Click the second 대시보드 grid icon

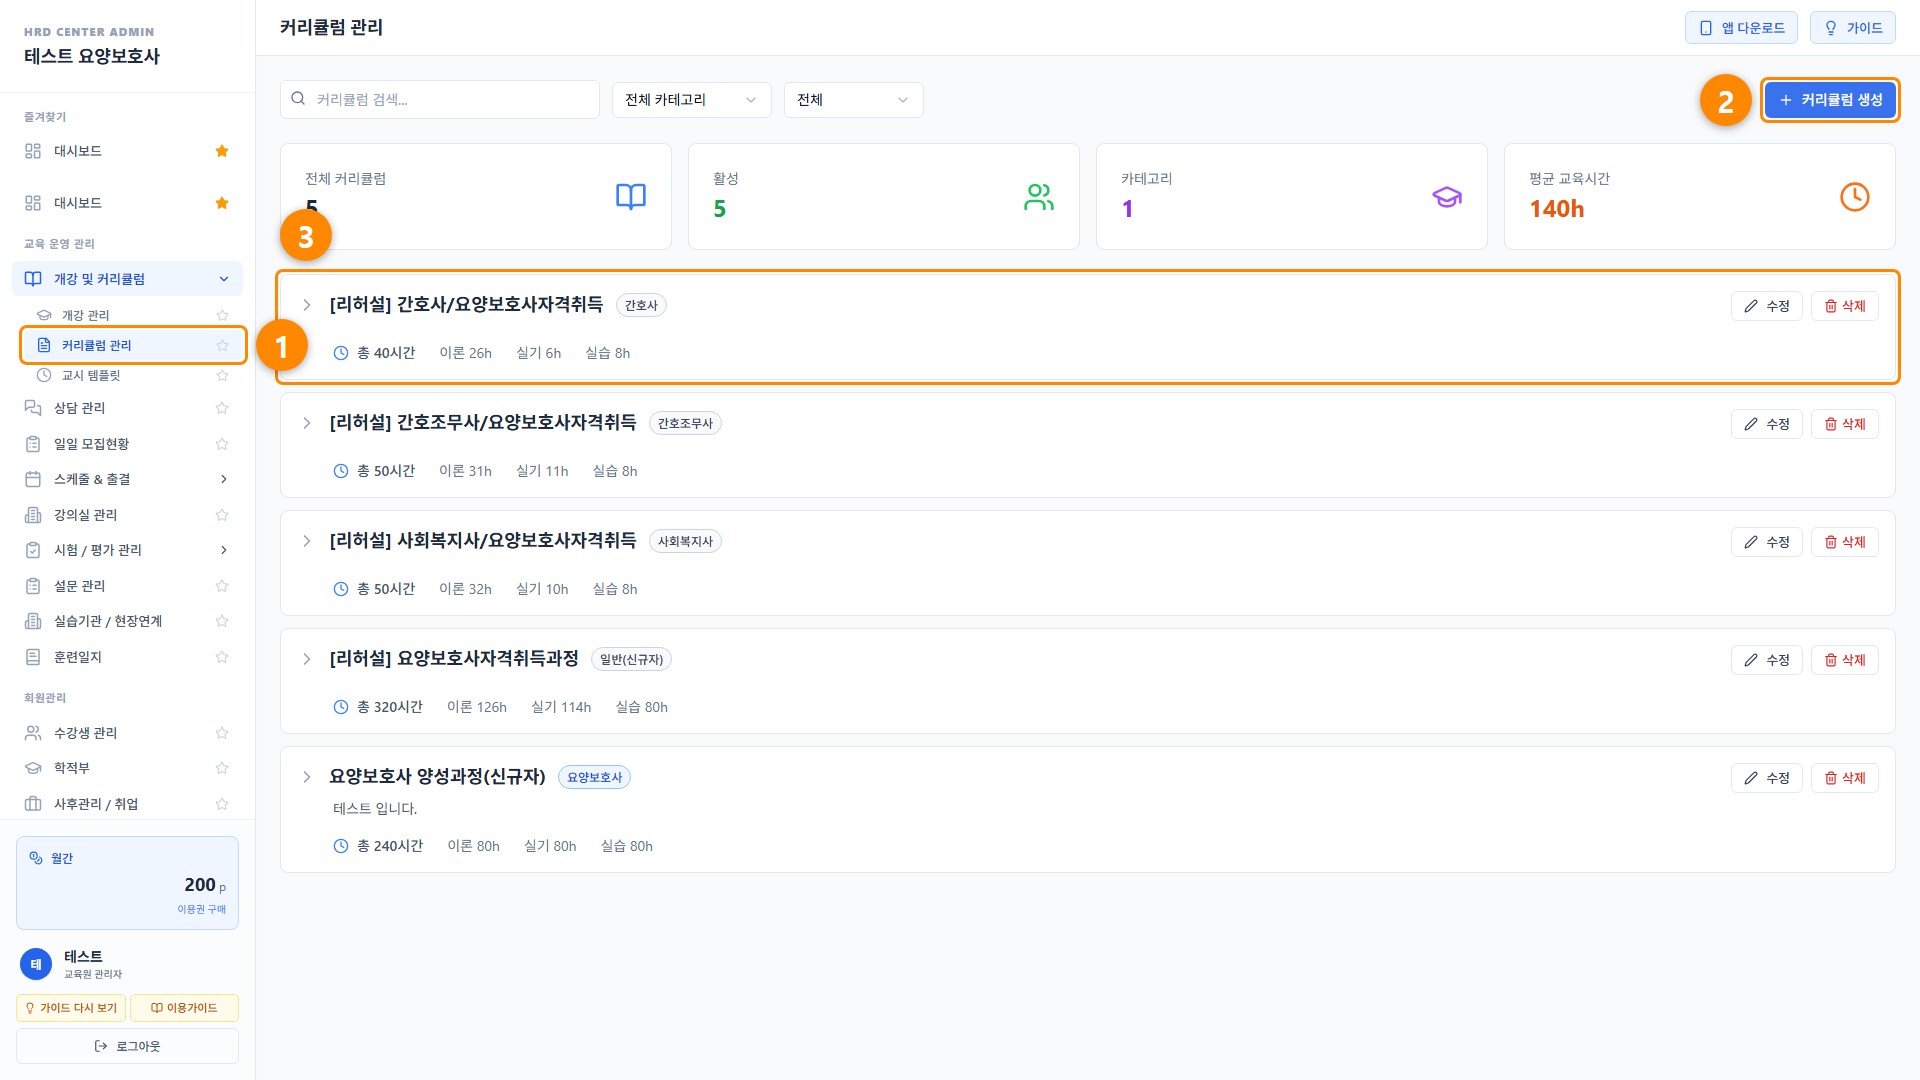click(x=33, y=203)
